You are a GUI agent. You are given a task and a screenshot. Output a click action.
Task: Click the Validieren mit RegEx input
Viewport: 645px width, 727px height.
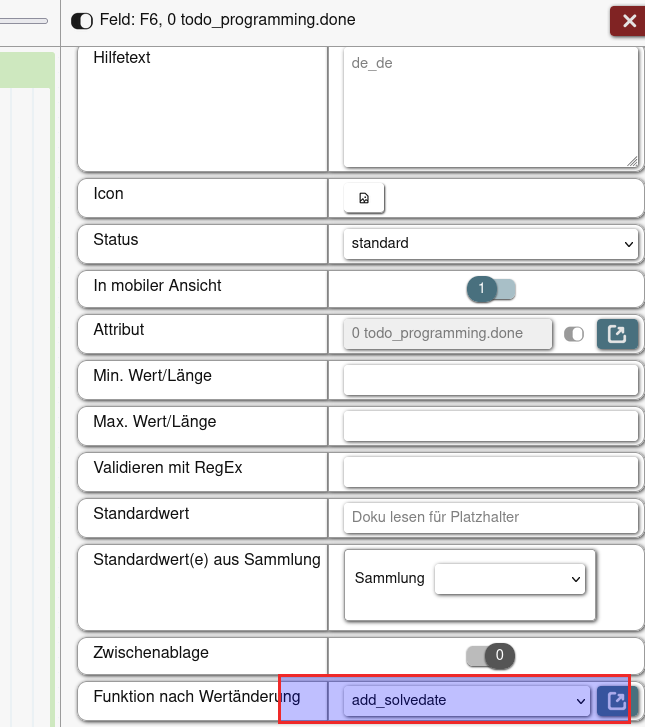pyautogui.click(x=490, y=471)
